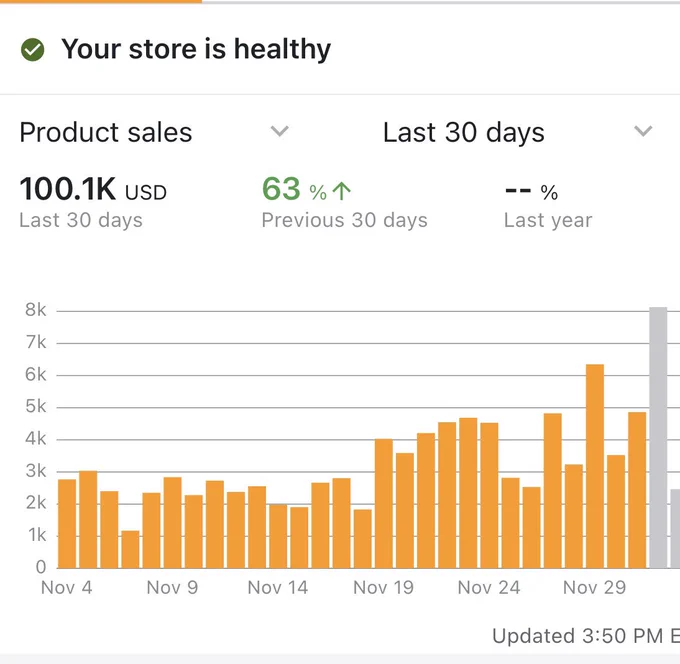Click the green upward arrow icon
This screenshot has width=680, height=664.
pos(342,191)
